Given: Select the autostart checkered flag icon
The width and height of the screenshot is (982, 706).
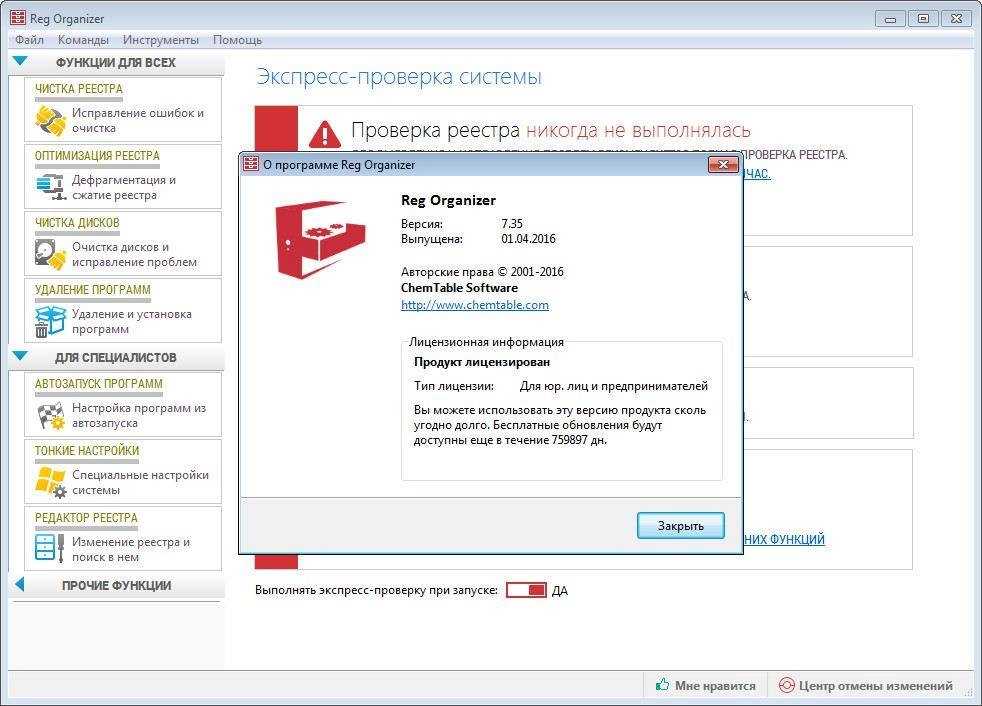Looking at the screenshot, I should [51, 416].
